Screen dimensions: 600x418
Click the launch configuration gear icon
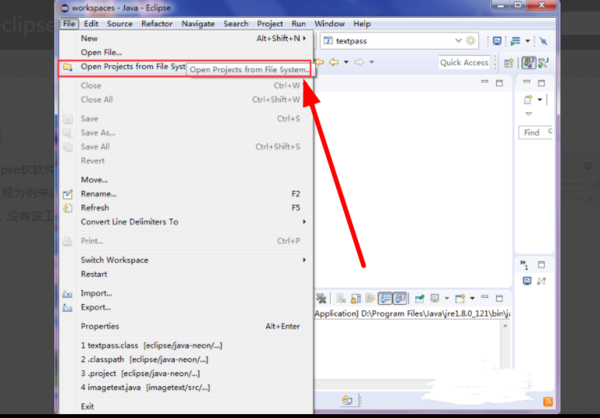tap(471, 41)
